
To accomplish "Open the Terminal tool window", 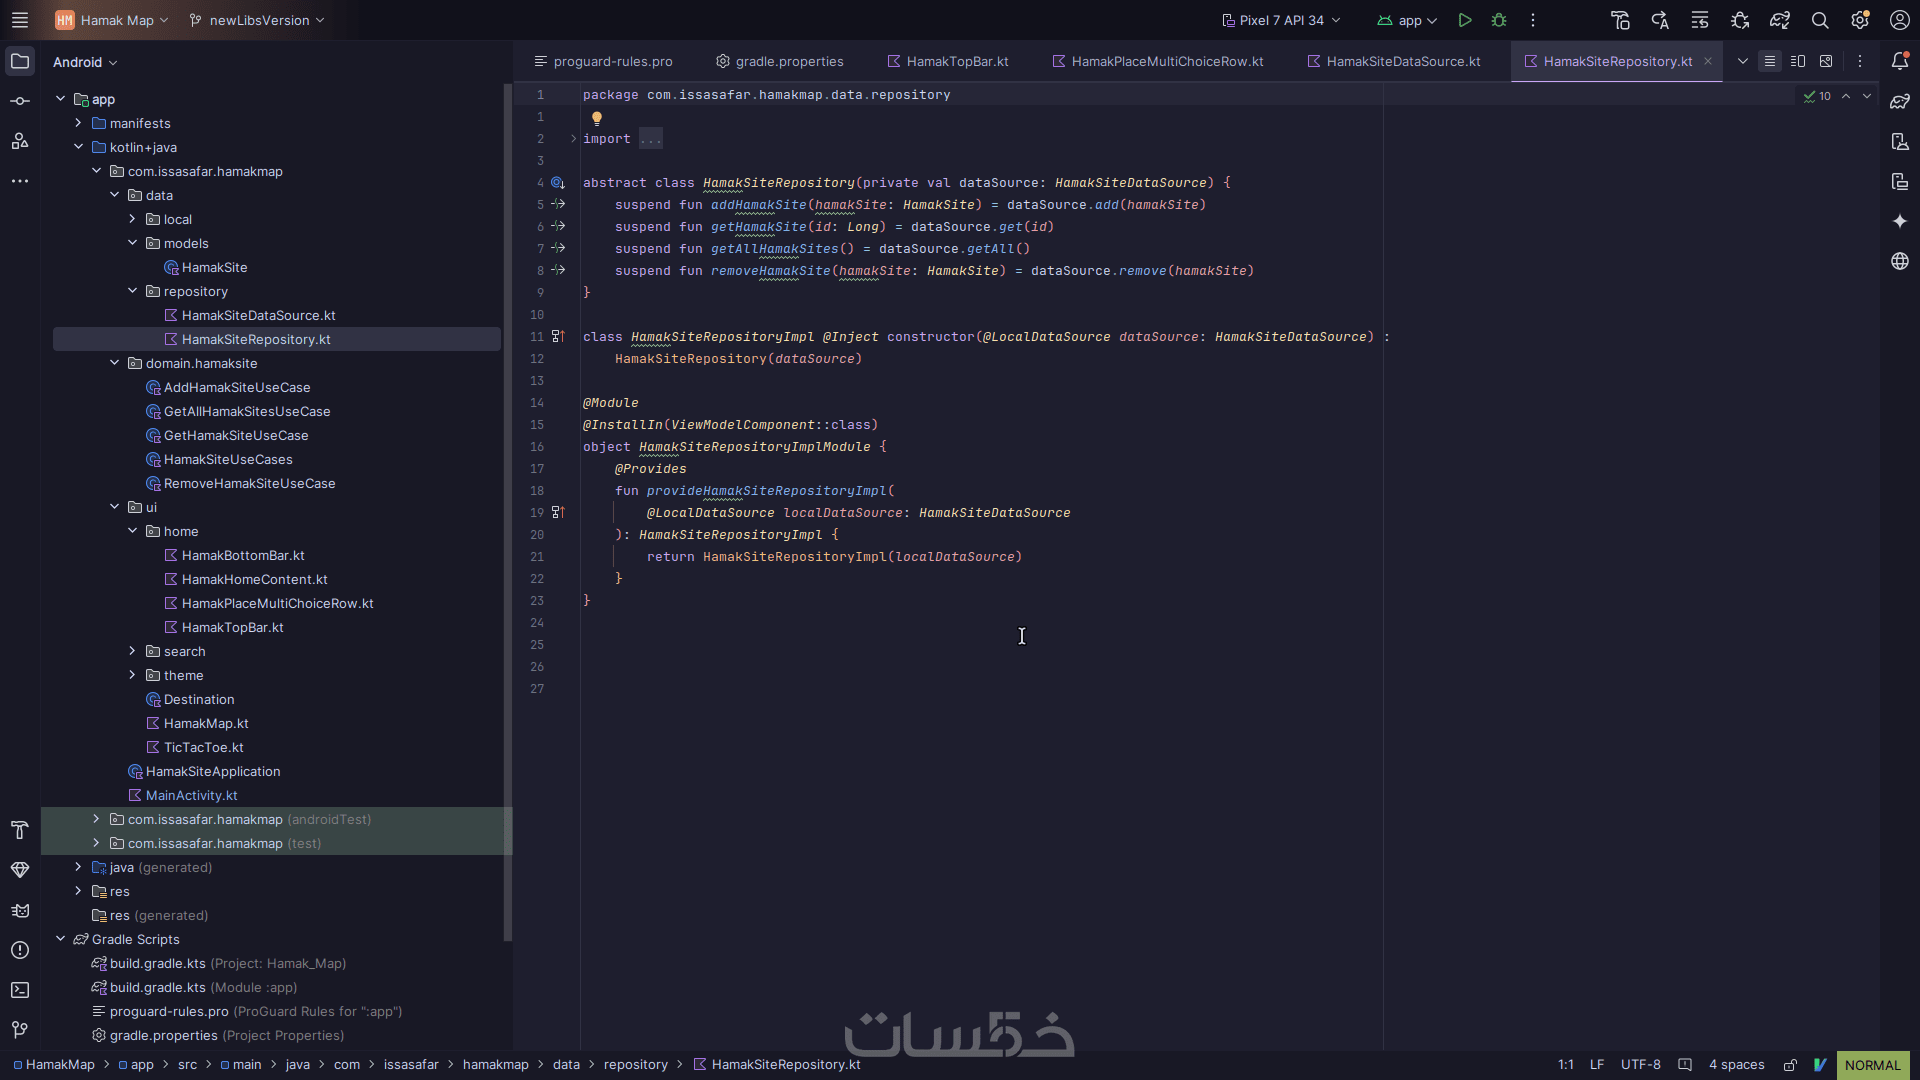I will pyautogui.click(x=20, y=990).
